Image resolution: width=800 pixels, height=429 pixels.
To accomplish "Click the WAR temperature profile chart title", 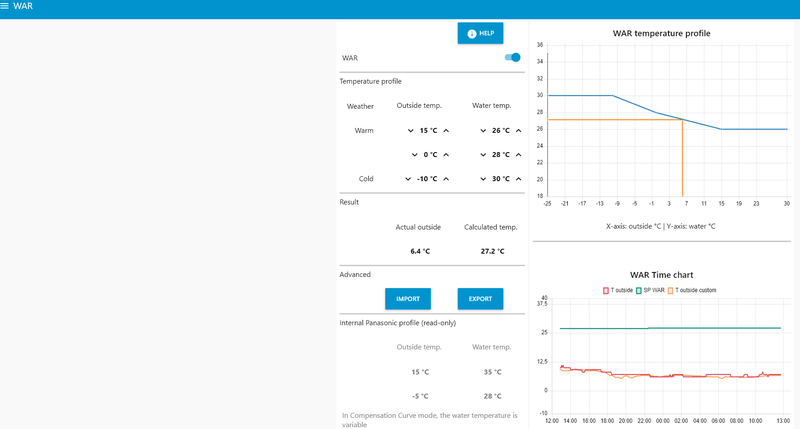I will pos(661,33).
